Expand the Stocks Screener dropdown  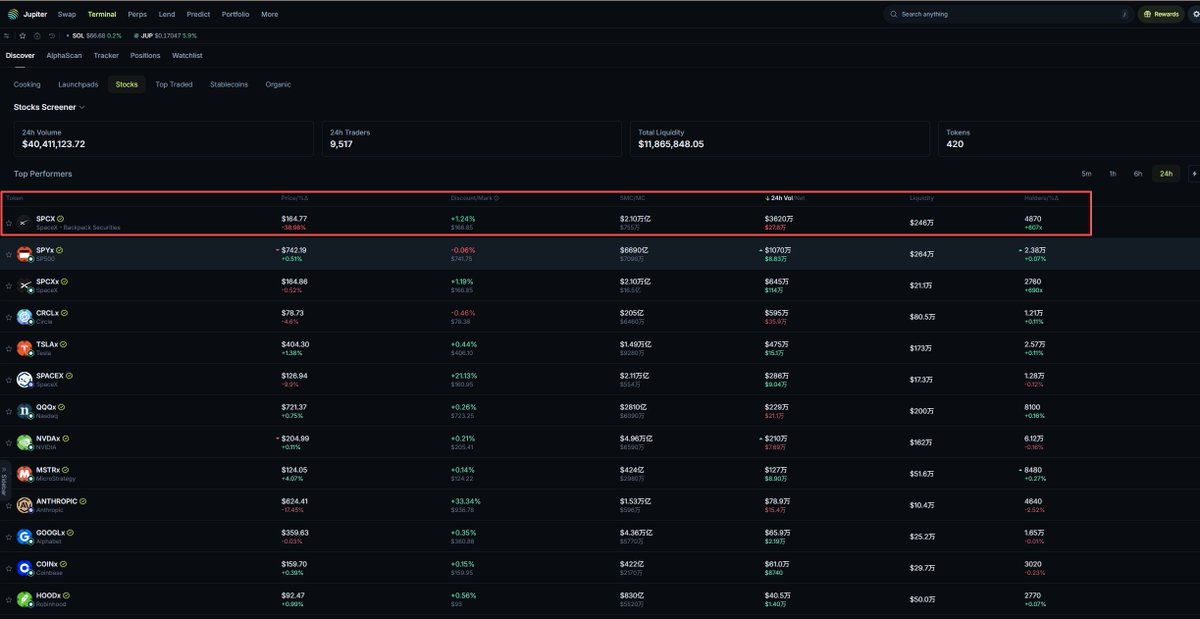tap(49, 107)
